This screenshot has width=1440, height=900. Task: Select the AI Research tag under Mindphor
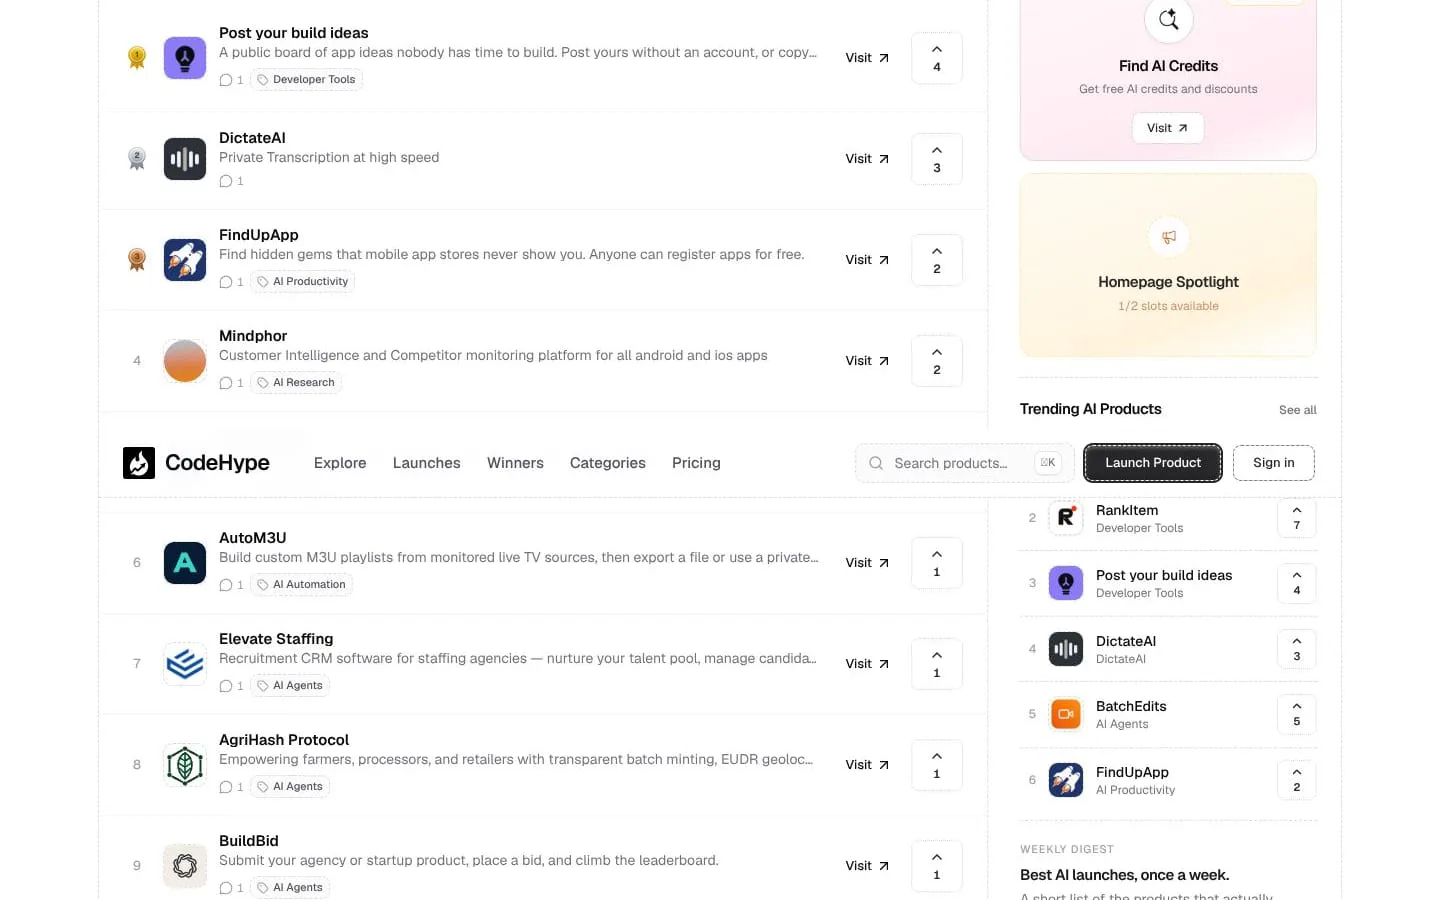pos(296,383)
